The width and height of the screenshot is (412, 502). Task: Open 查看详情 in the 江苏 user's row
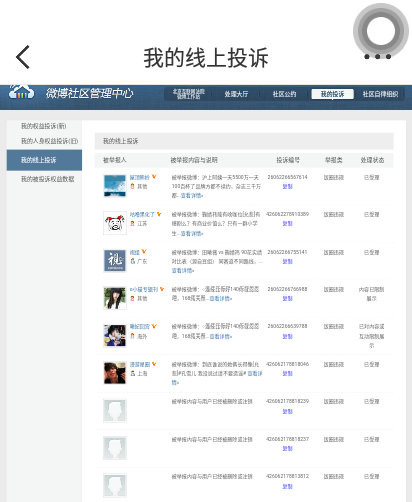[x=192, y=234]
